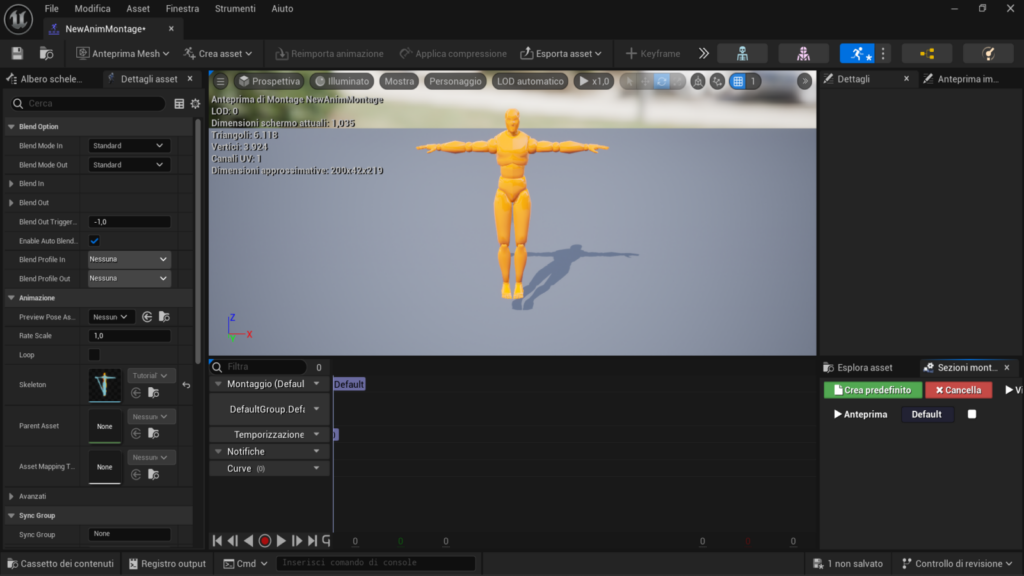This screenshot has height=576, width=1024.
Task: Check the box next to Default section
Action: (972, 414)
